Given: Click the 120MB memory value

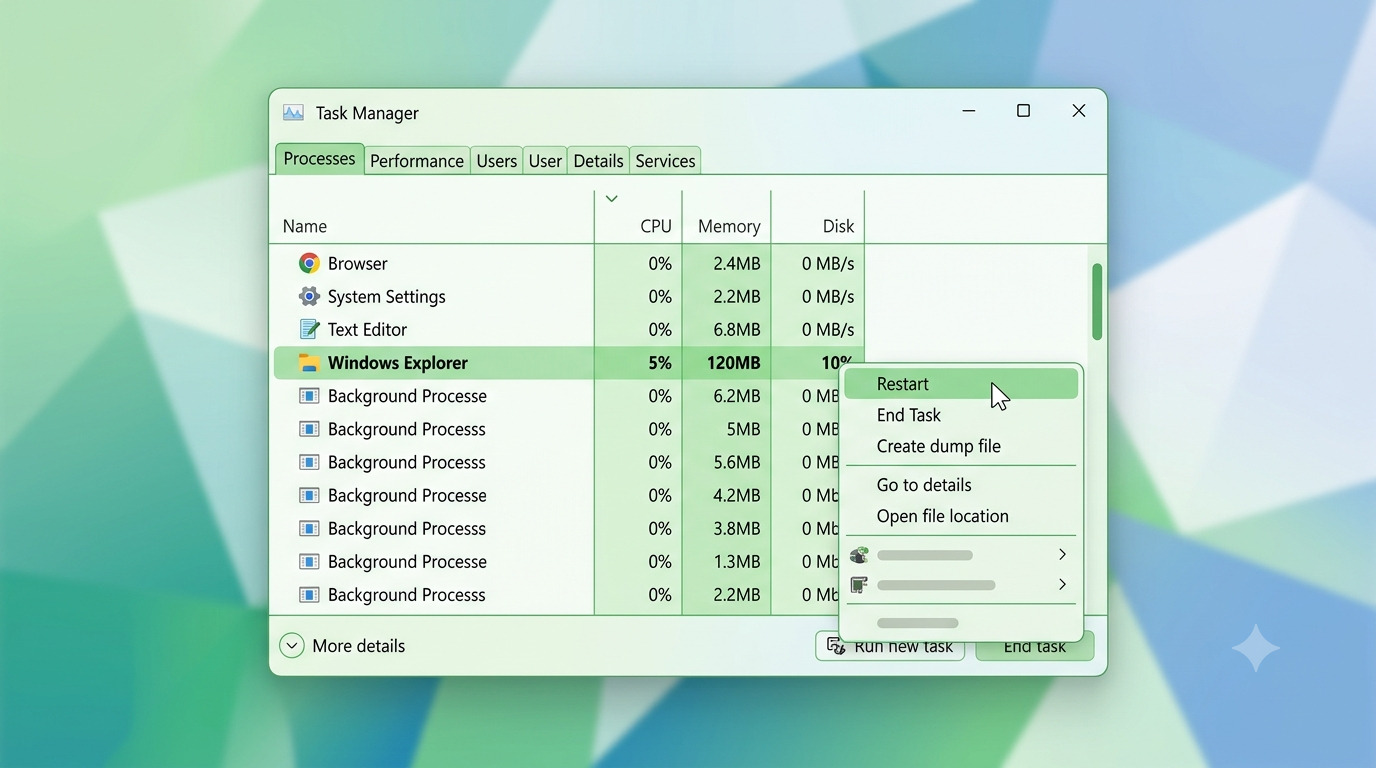Looking at the screenshot, I should 733,363.
